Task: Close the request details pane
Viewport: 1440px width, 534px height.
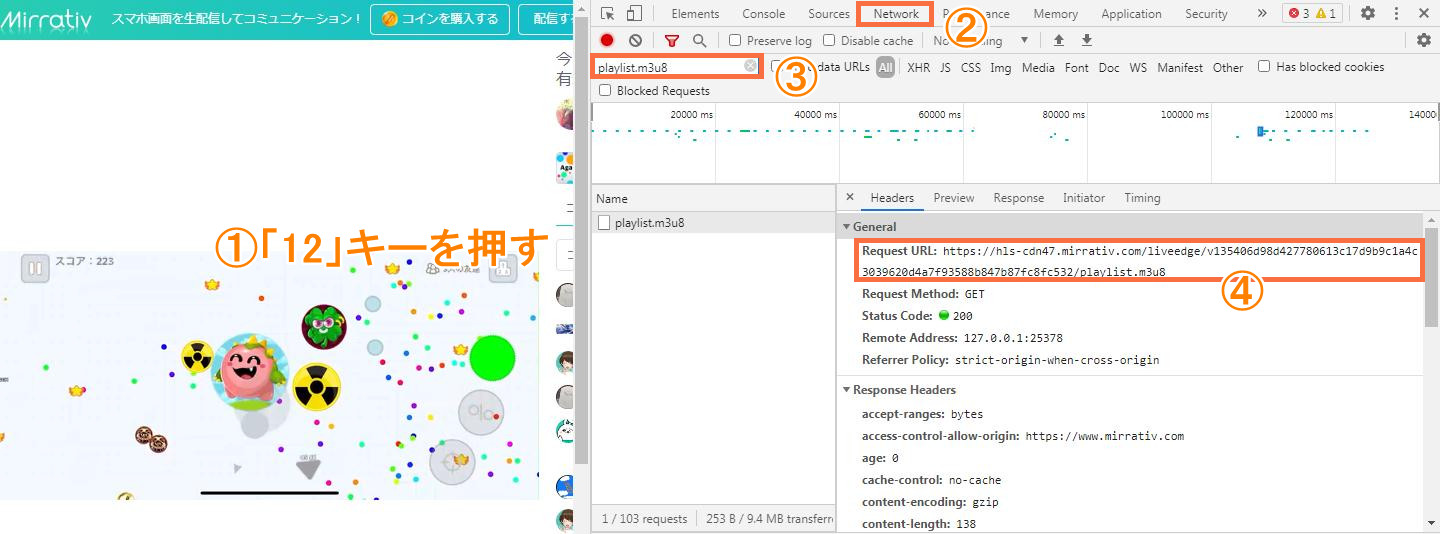Action: click(x=849, y=197)
